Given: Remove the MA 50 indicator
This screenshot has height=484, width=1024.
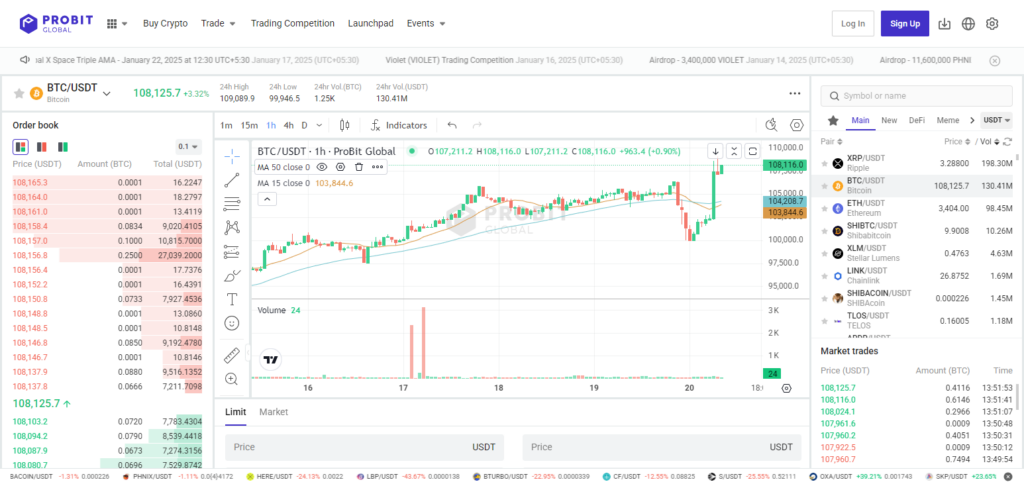Looking at the screenshot, I should click(x=359, y=167).
